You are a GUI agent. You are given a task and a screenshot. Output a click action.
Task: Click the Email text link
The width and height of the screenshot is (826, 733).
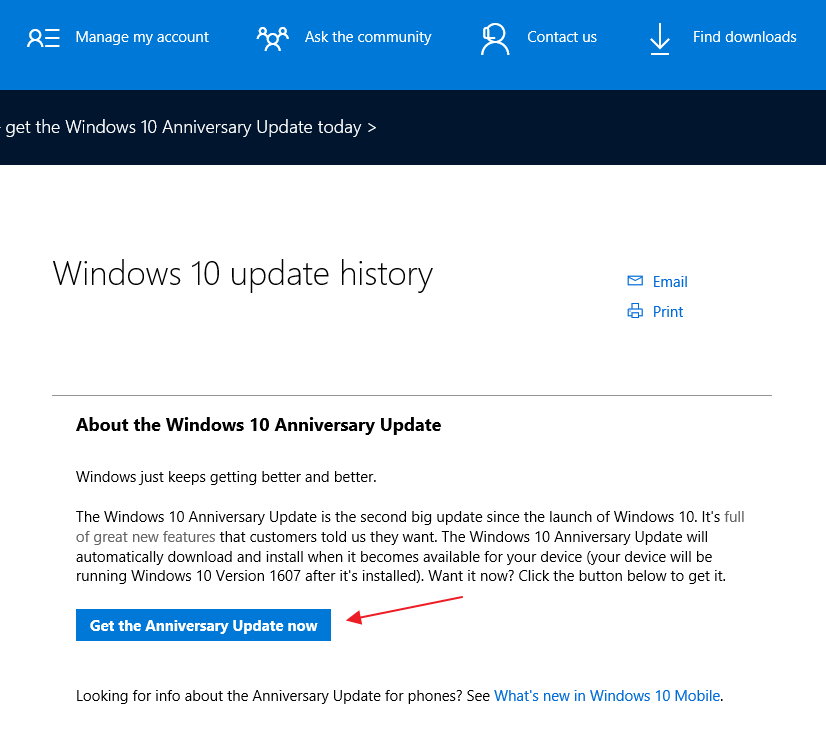[670, 282]
